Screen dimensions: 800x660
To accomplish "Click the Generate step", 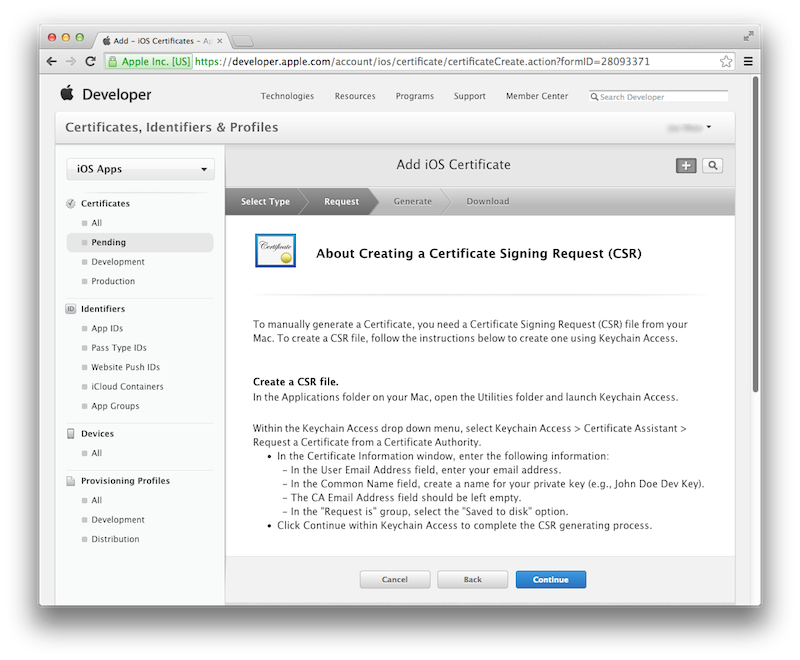I will [x=412, y=201].
